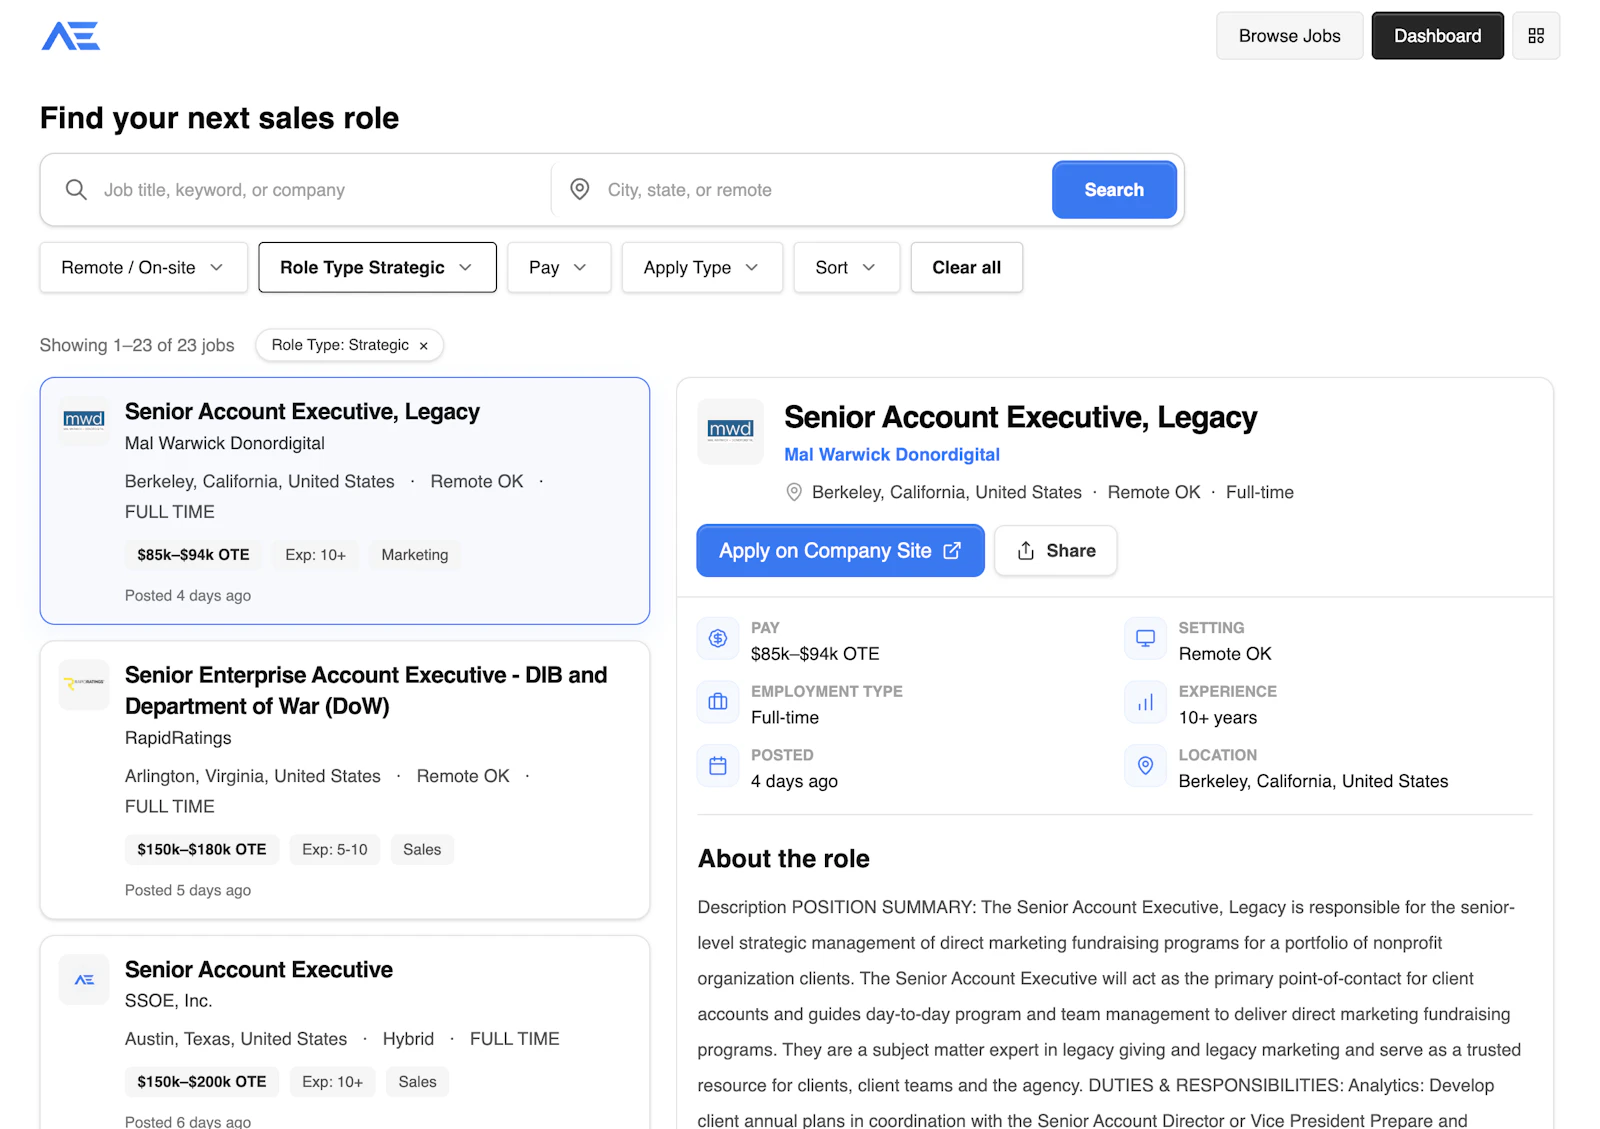Remove the Role Type: Strategic filter chip
Image resolution: width=1600 pixels, height=1129 pixels.
pyautogui.click(x=424, y=346)
